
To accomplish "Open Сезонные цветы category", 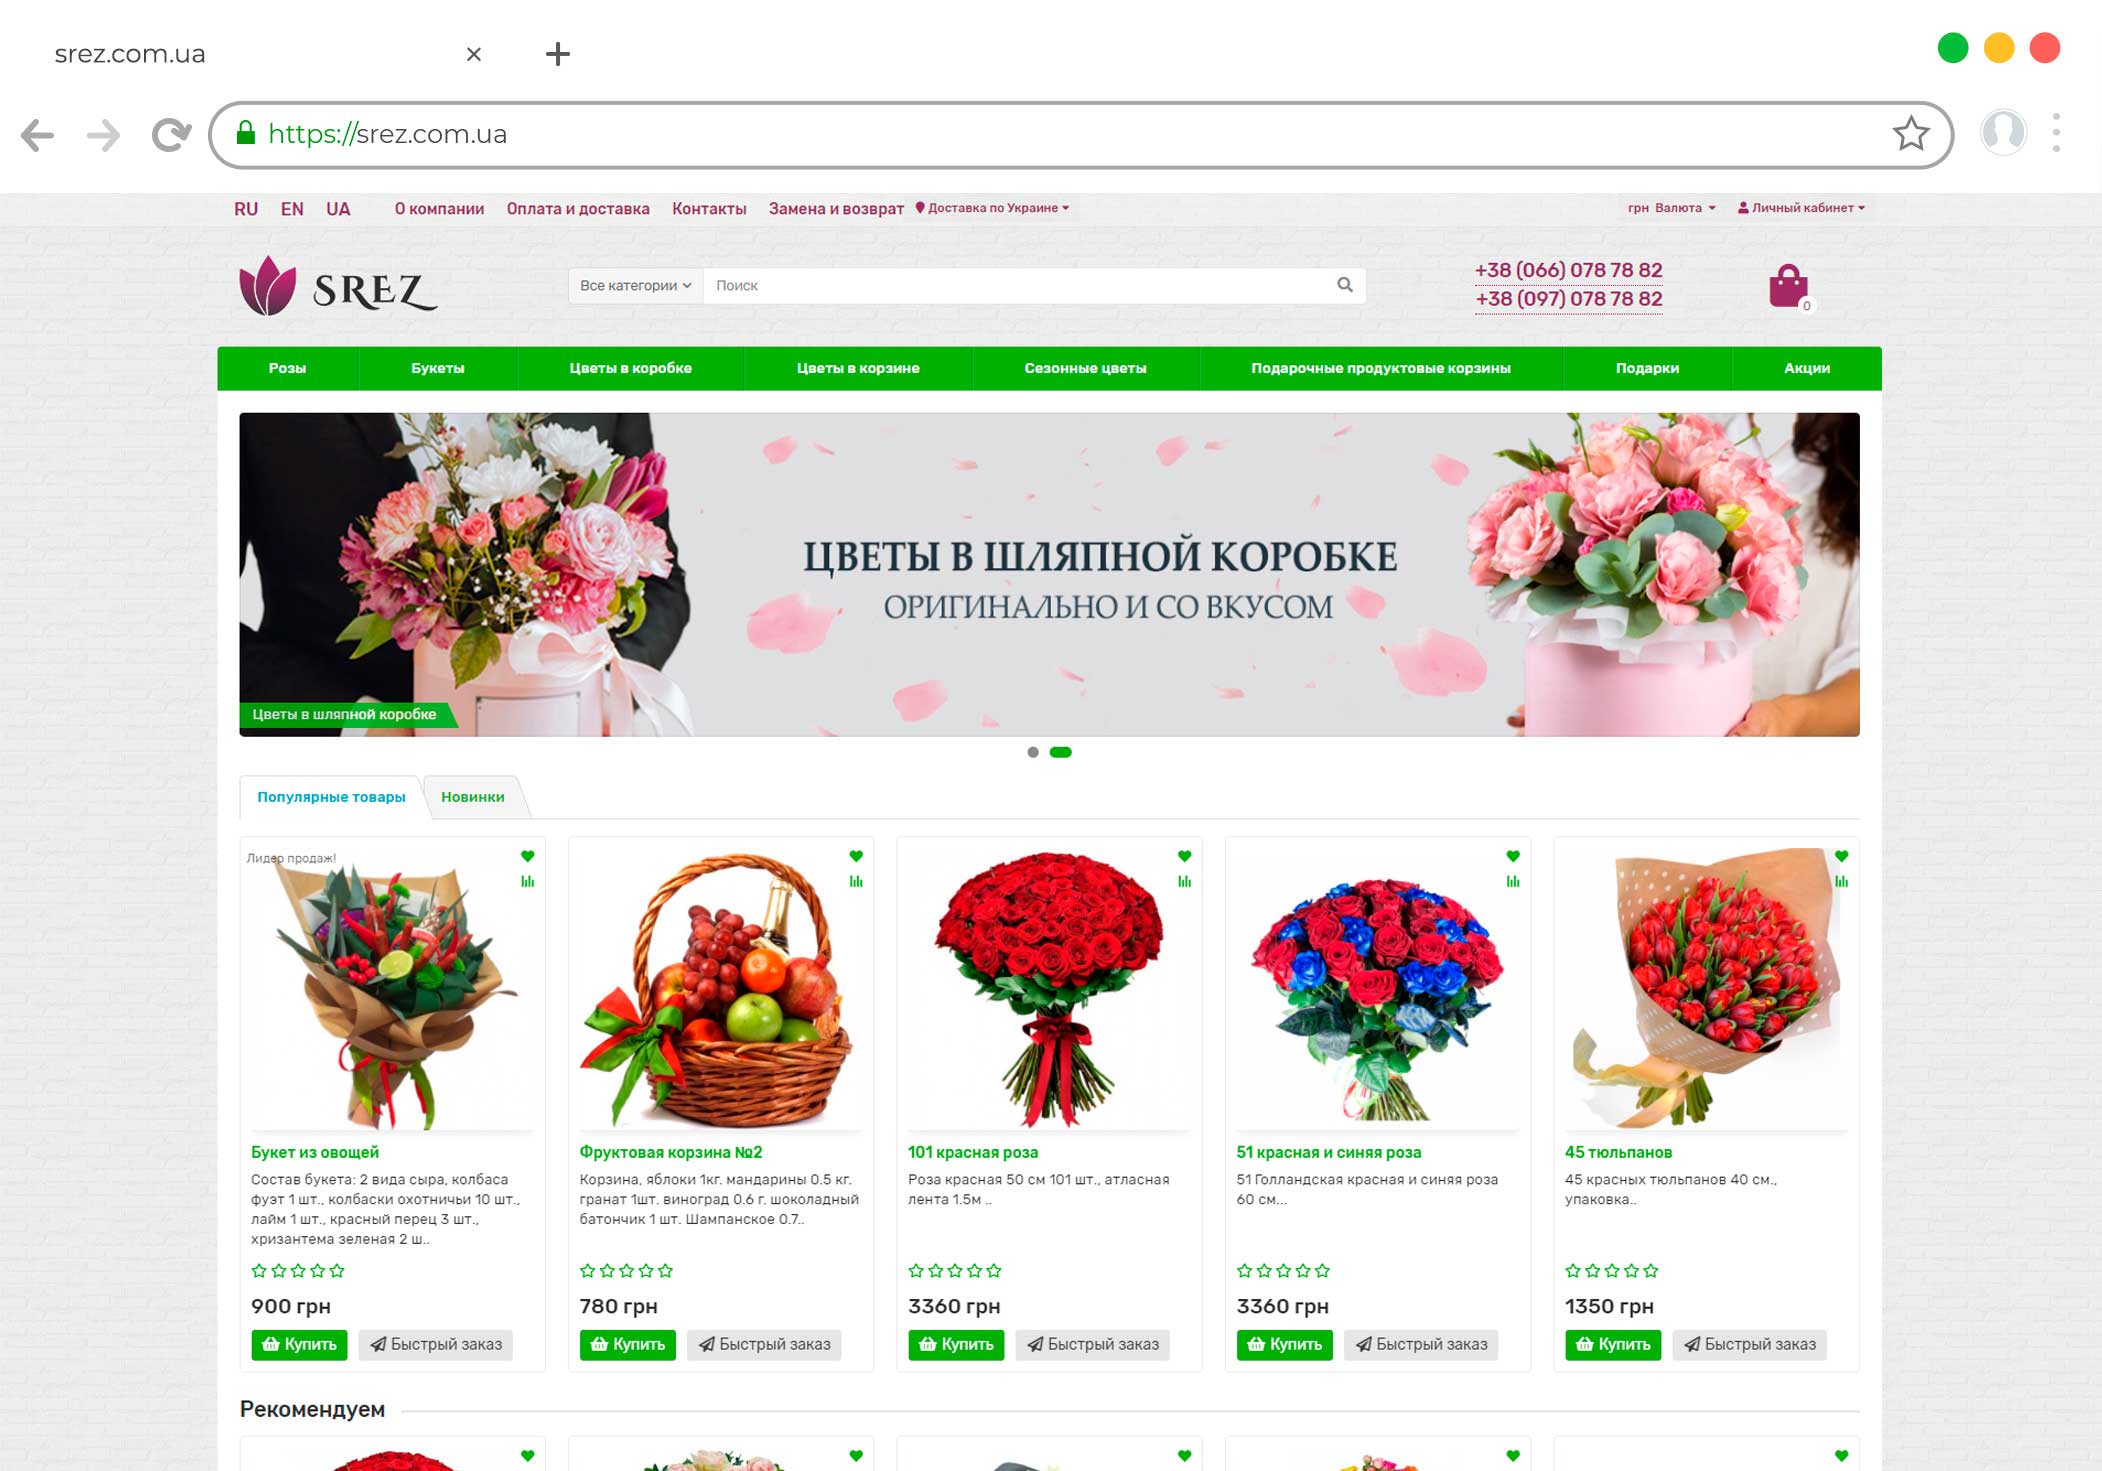I will pyautogui.click(x=1086, y=368).
